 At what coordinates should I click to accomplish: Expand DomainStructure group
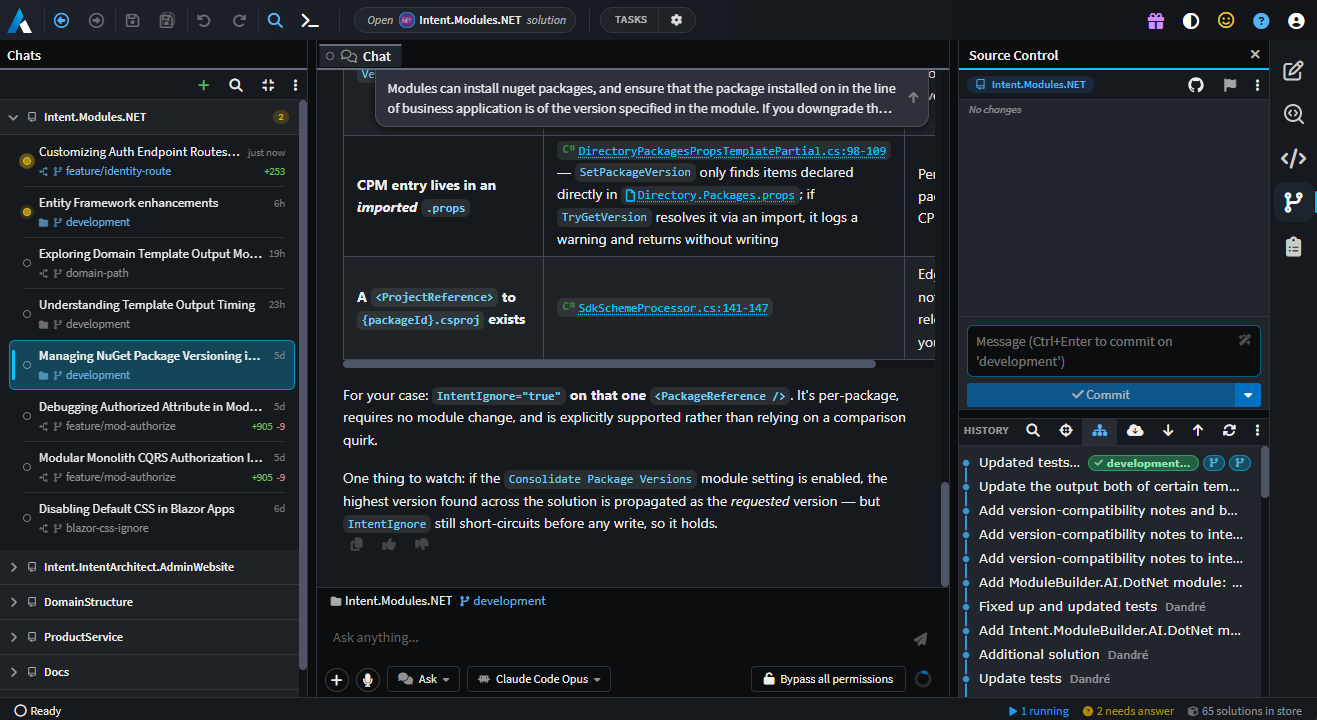click(x=13, y=602)
